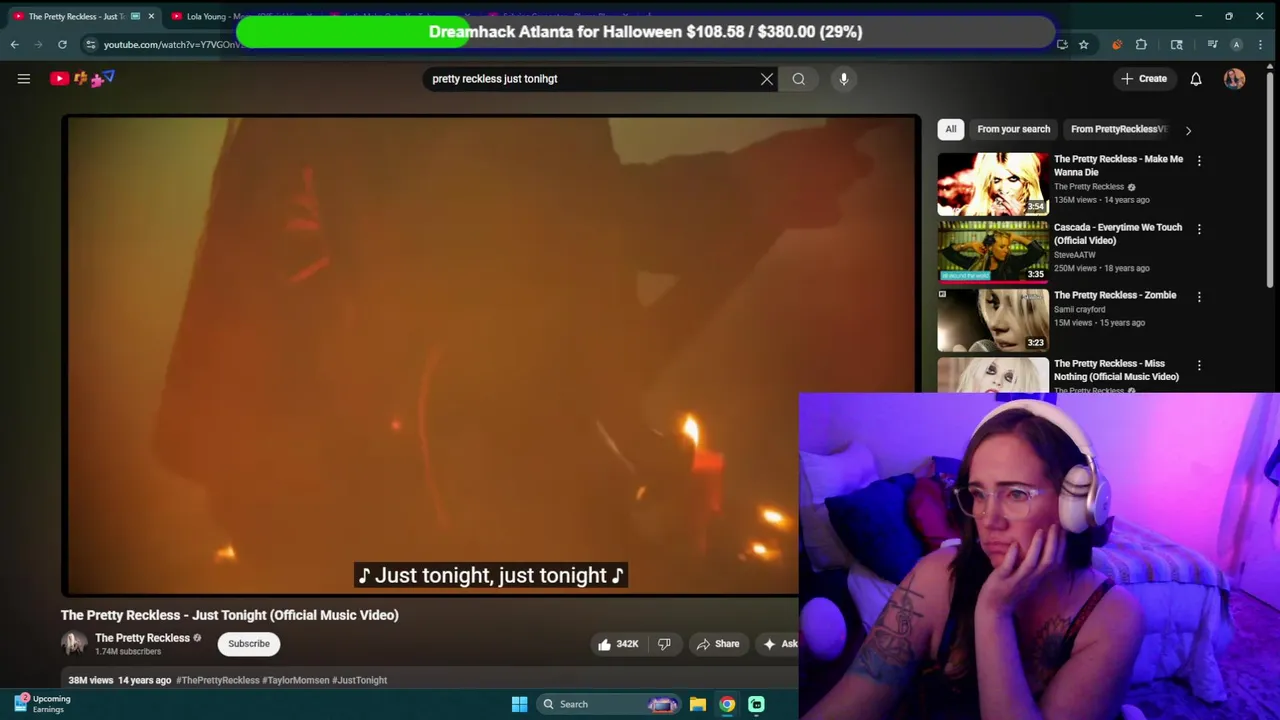Viewport: 1280px width, 720px height.
Task: Start voice search with the microphone
Action: click(x=844, y=79)
